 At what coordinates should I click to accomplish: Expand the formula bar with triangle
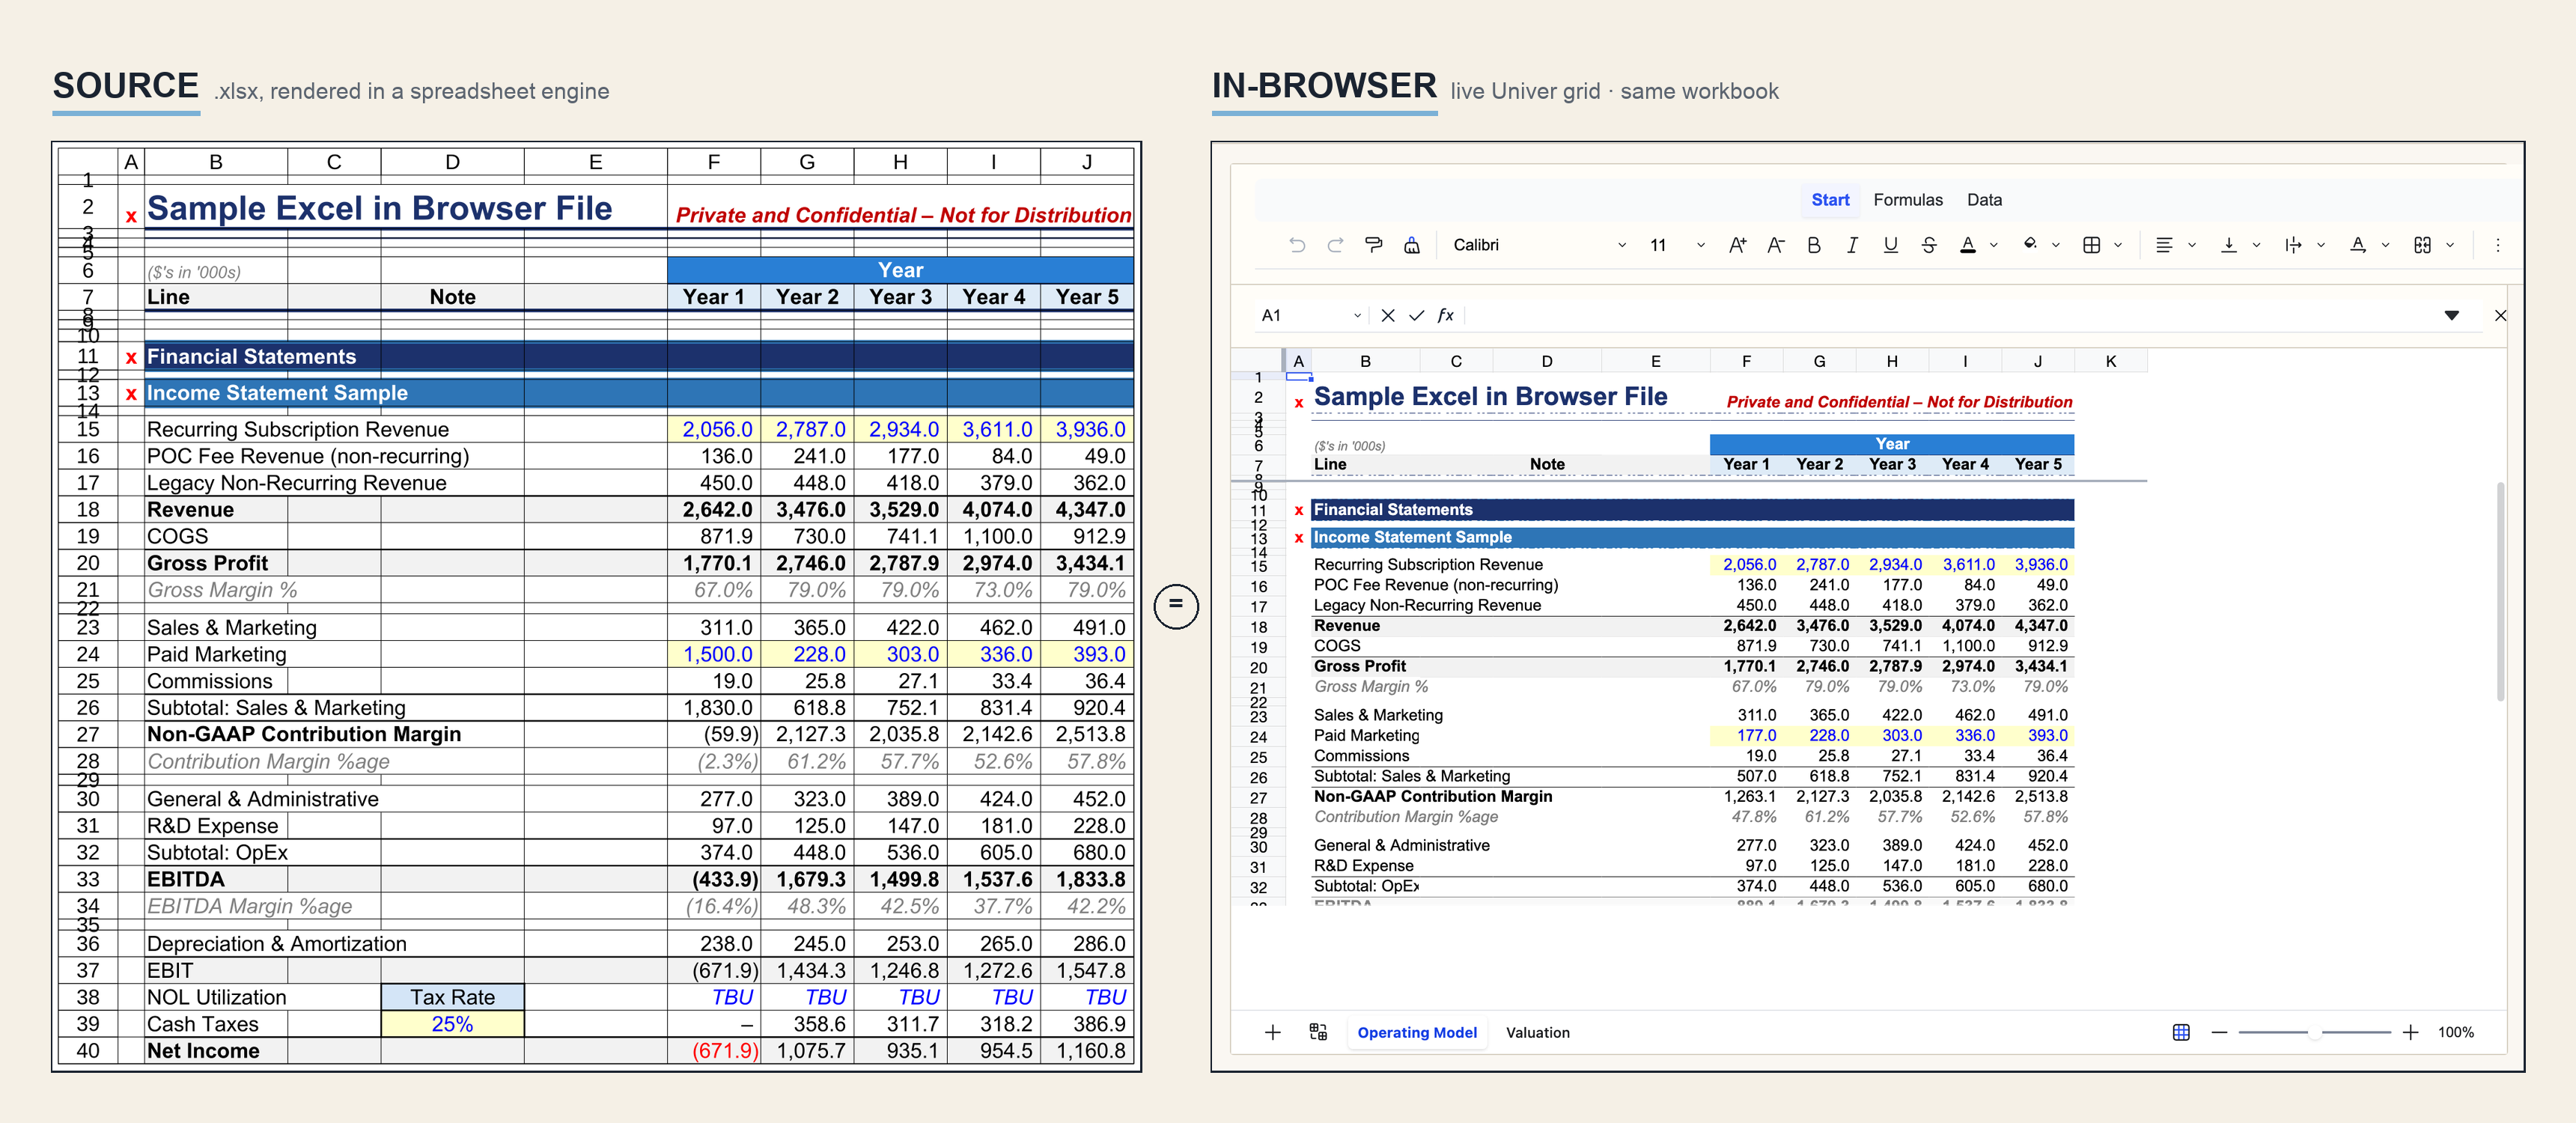2451,316
